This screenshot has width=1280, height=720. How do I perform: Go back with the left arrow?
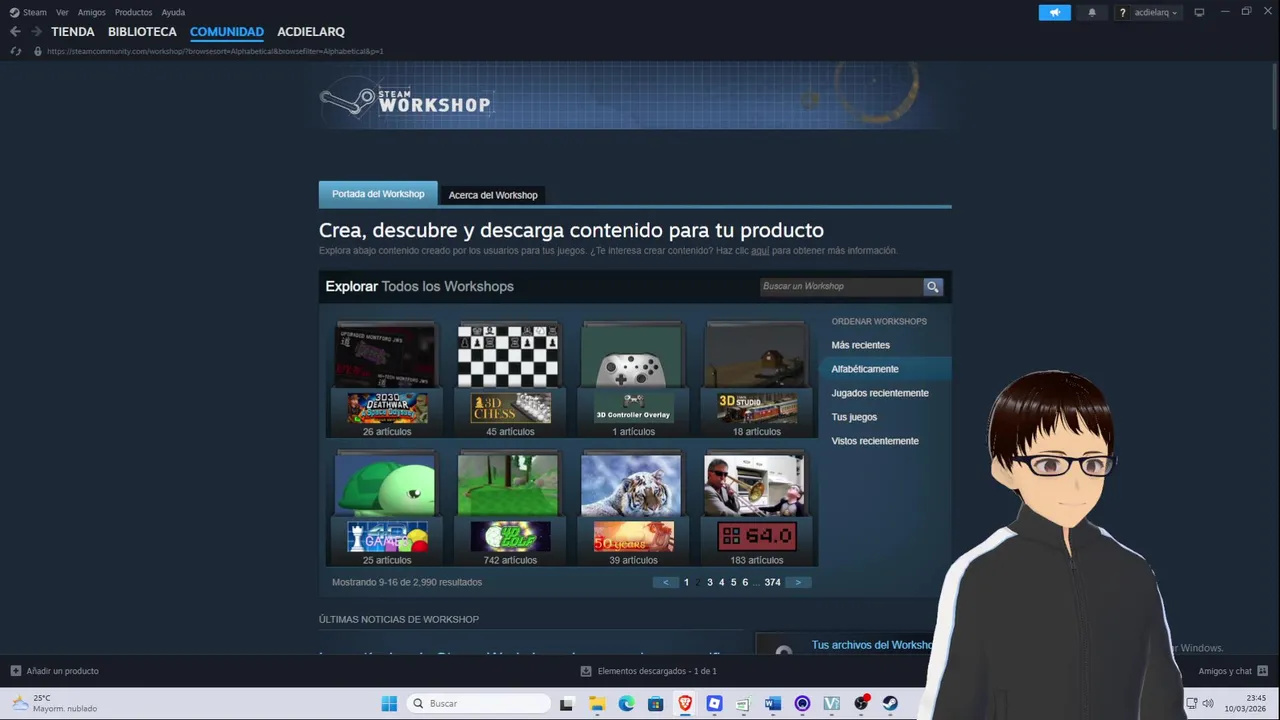pyautogui.click(x=15, y=31)
